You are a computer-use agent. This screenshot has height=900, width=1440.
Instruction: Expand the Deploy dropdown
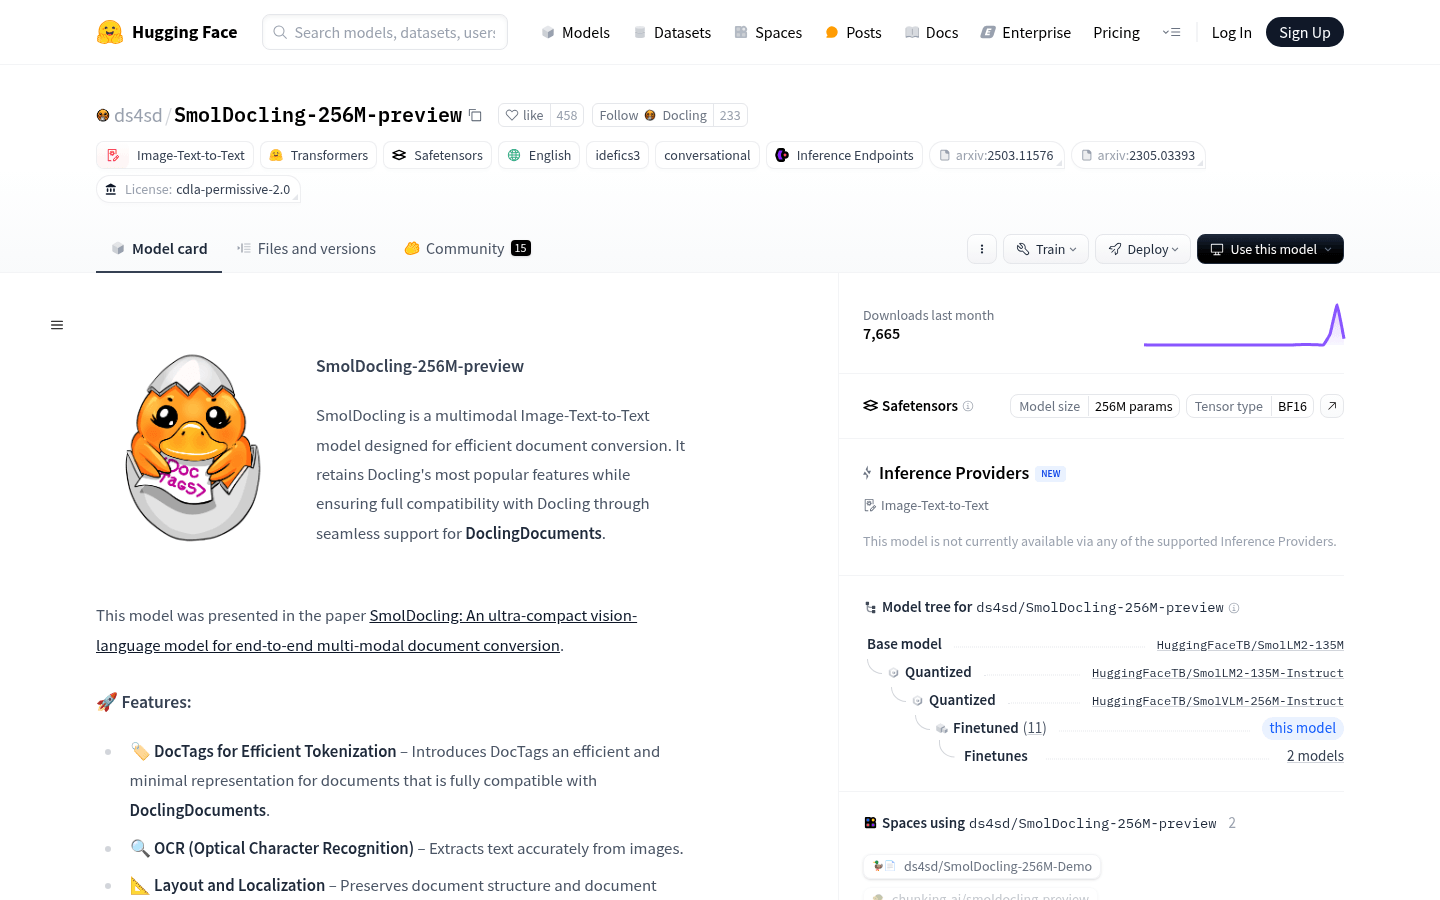[1143, 249]
